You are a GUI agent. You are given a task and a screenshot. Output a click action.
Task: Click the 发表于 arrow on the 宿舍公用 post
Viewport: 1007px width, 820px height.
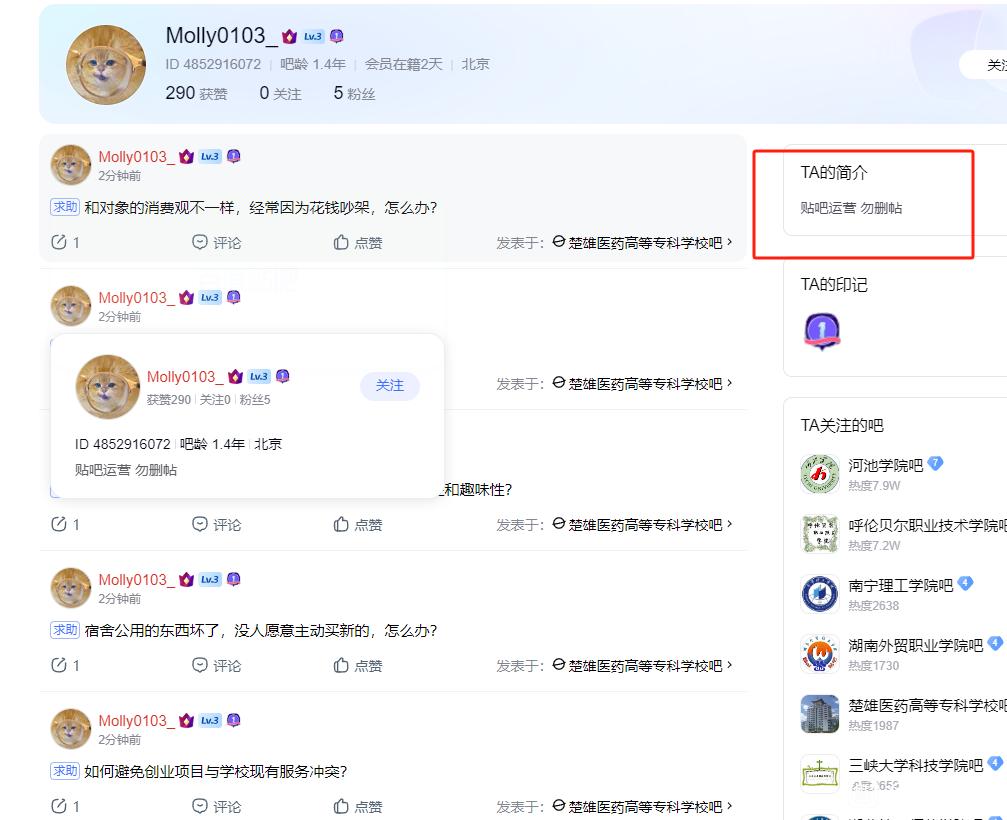click(x=730, y=665)
